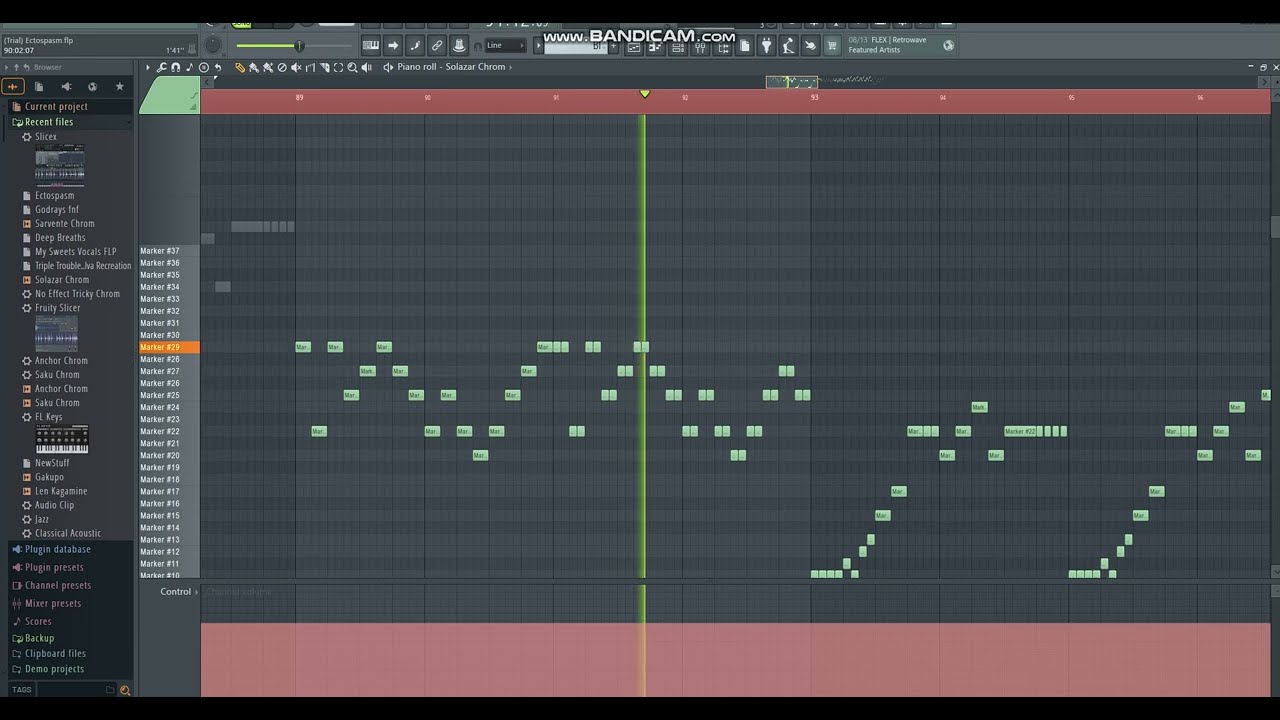
Task: Open the Fruity Slicer item
Action: coord(57,308)
